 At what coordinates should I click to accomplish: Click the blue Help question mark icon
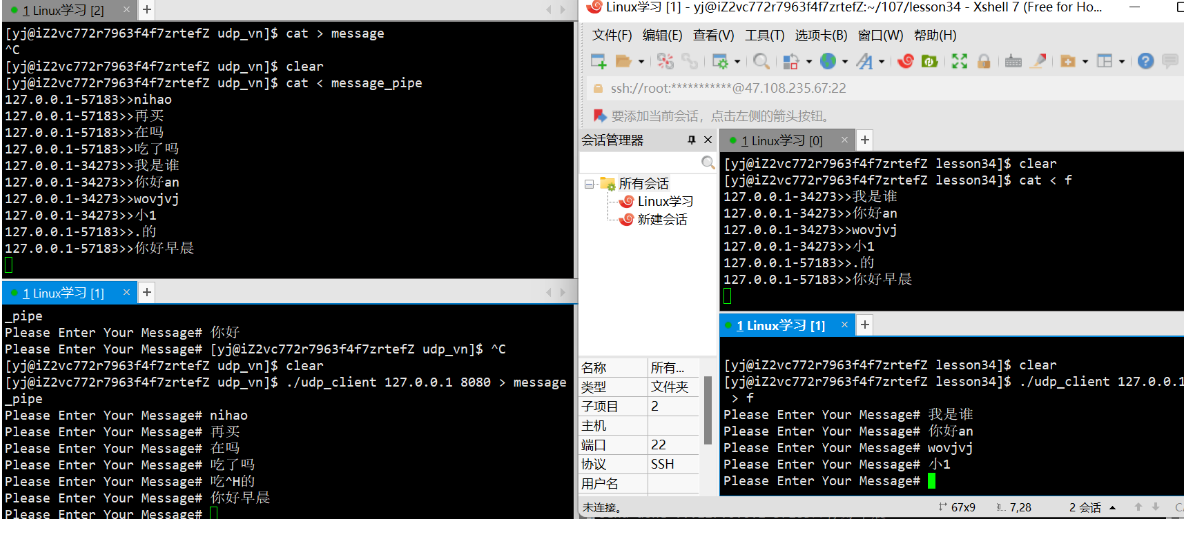tap(1146, 61)
